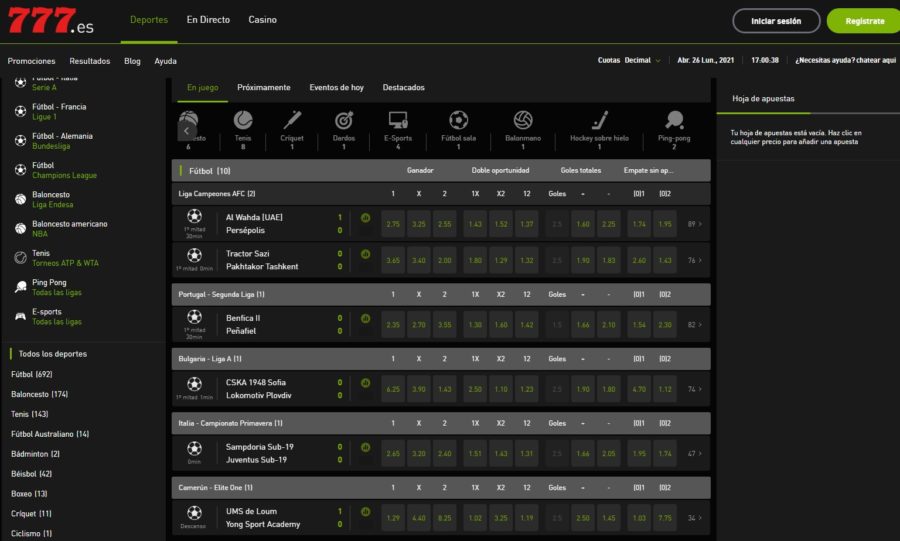Open stats icon for Sampdoria Sub-19 match
The width and height of the screenshot is (900, 541).
[x=365, y=447]
